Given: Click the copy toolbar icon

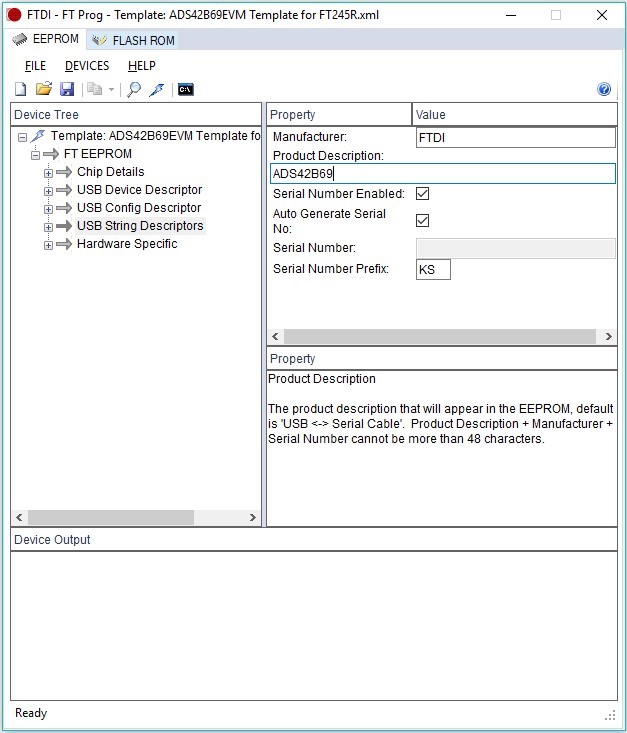Looking at the screenshot, I should click(x=94, y=89).
